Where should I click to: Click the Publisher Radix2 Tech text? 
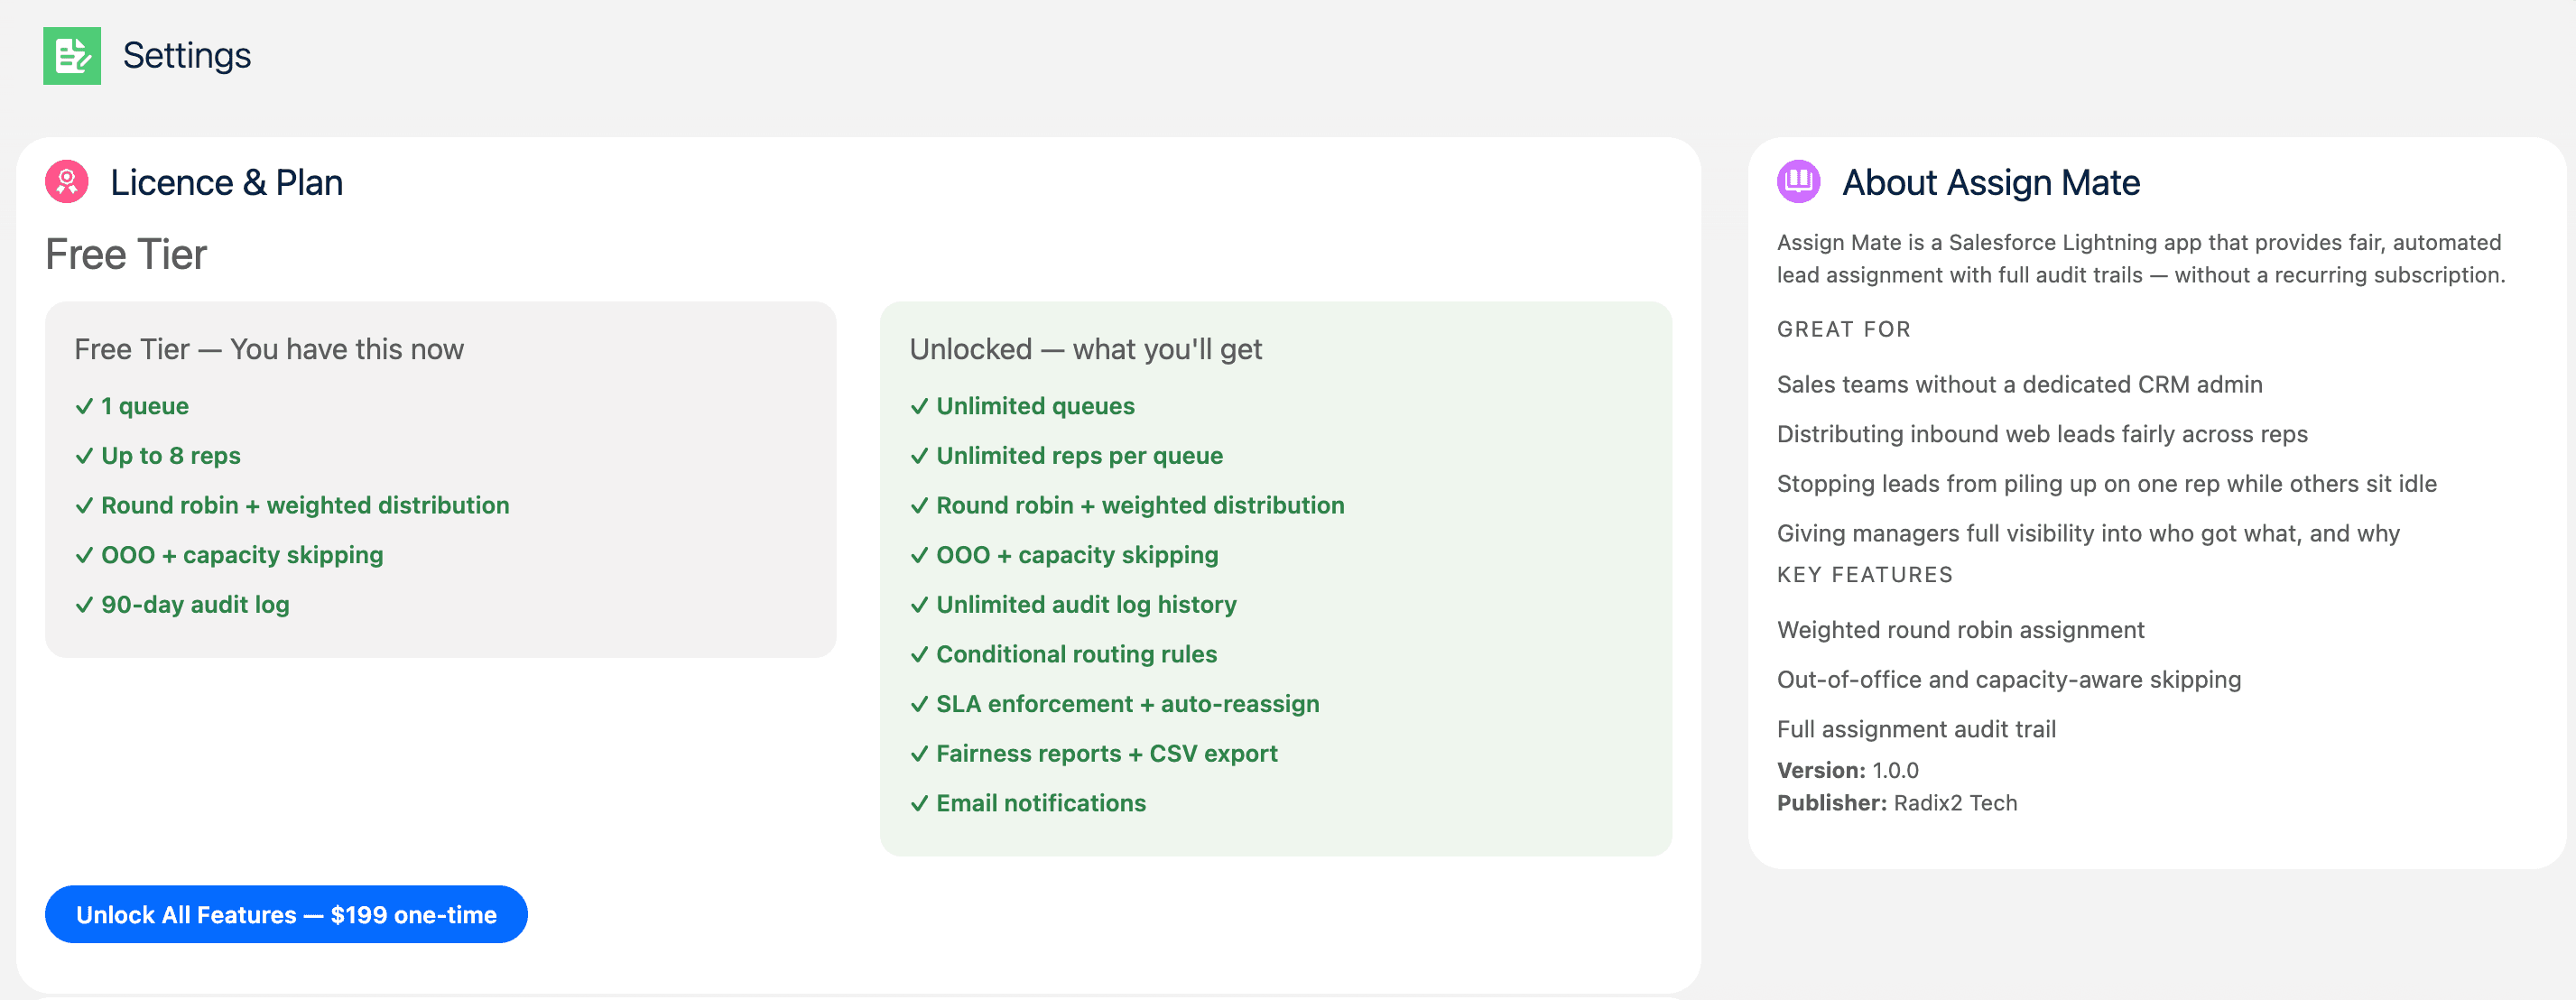click(1897, 803)
